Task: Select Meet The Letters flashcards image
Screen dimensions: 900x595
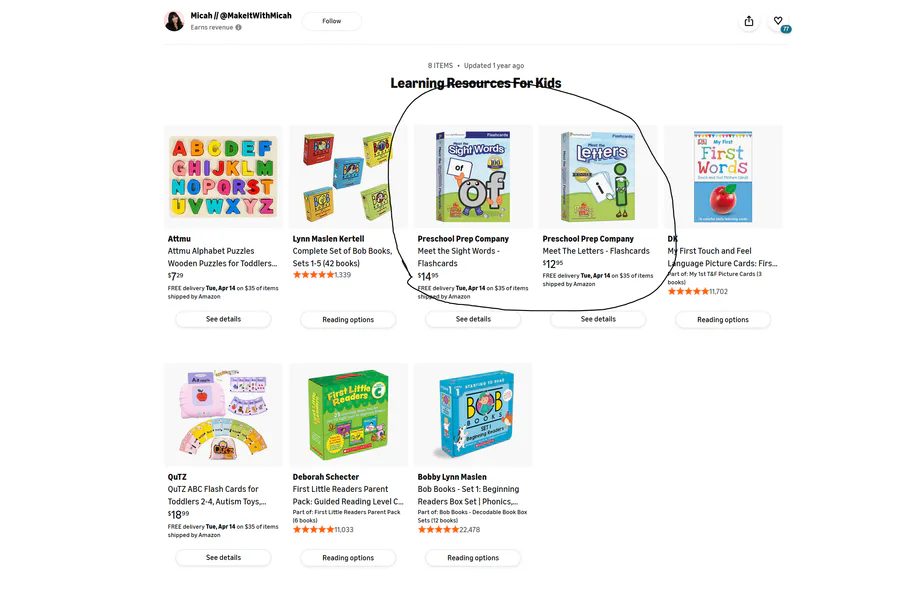Action: [x=598, y=177]
